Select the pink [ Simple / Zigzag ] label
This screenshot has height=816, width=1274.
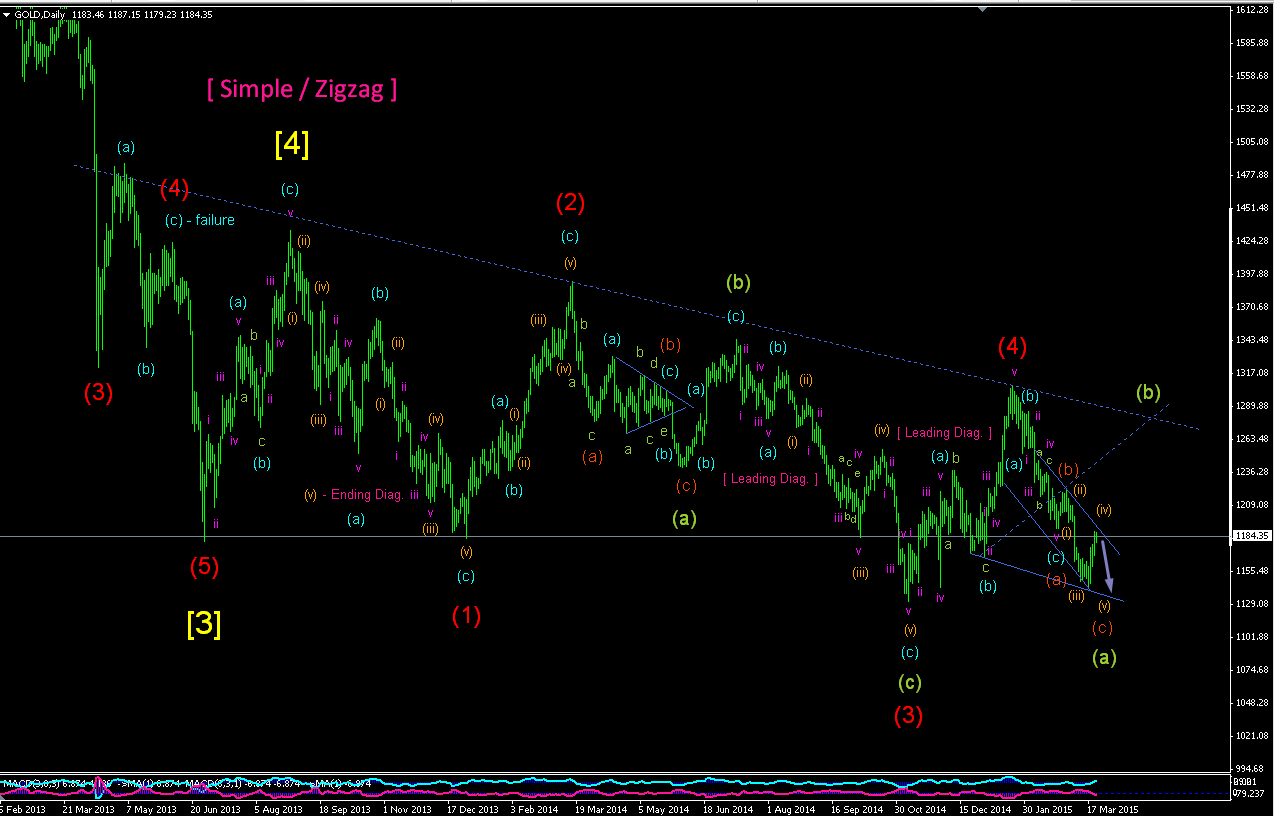click(x=302, y=88)
